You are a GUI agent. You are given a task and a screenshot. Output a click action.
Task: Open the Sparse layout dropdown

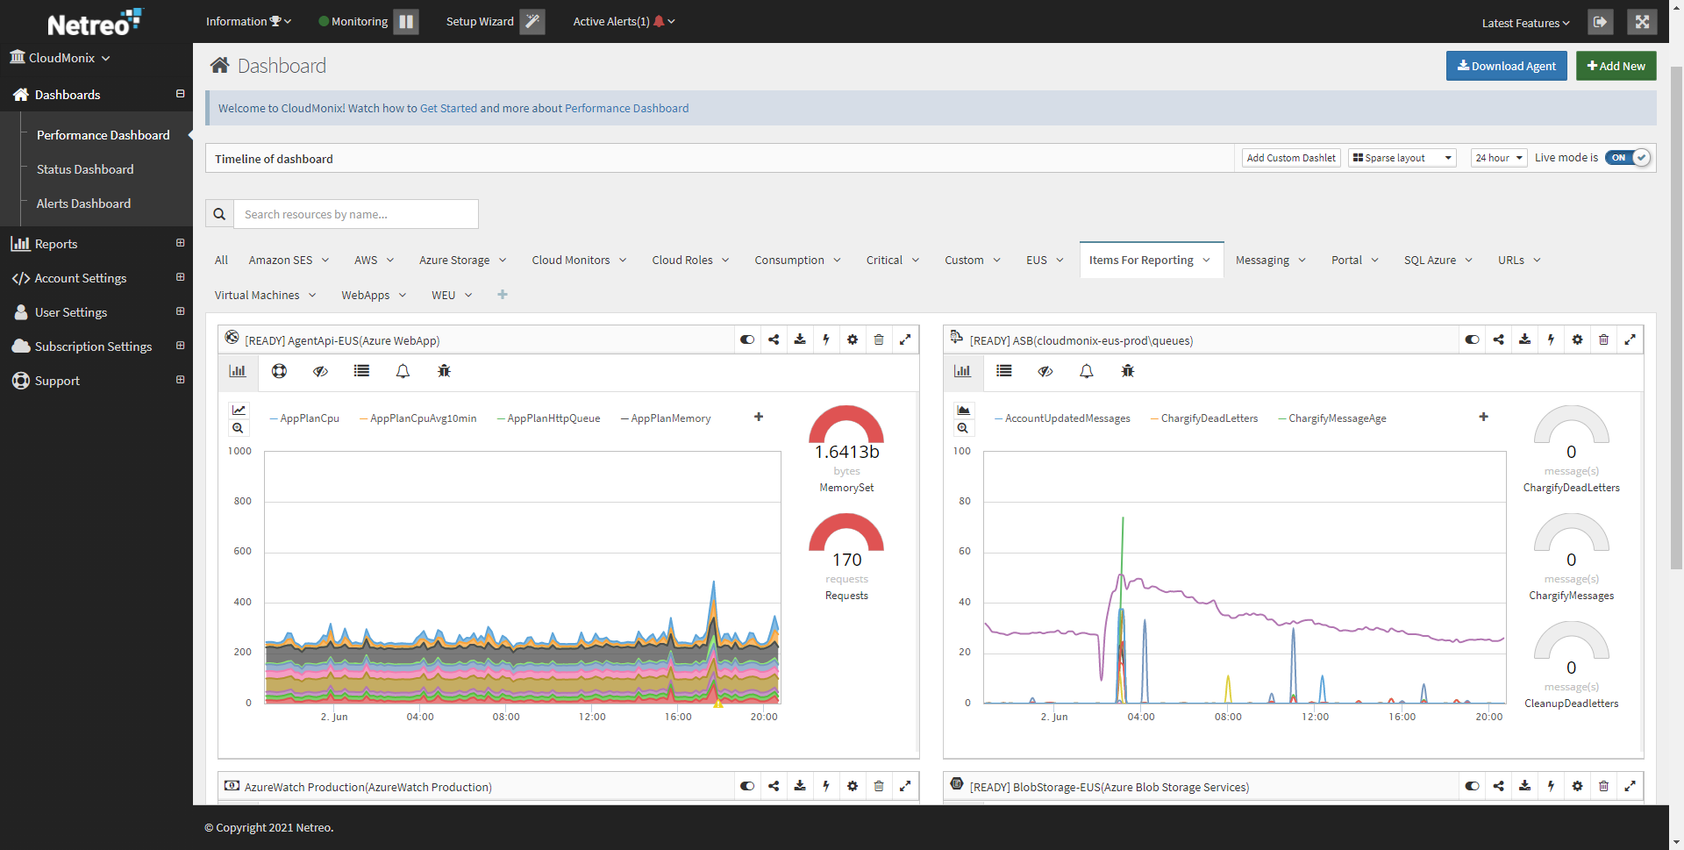click(x=1402, y=158)
